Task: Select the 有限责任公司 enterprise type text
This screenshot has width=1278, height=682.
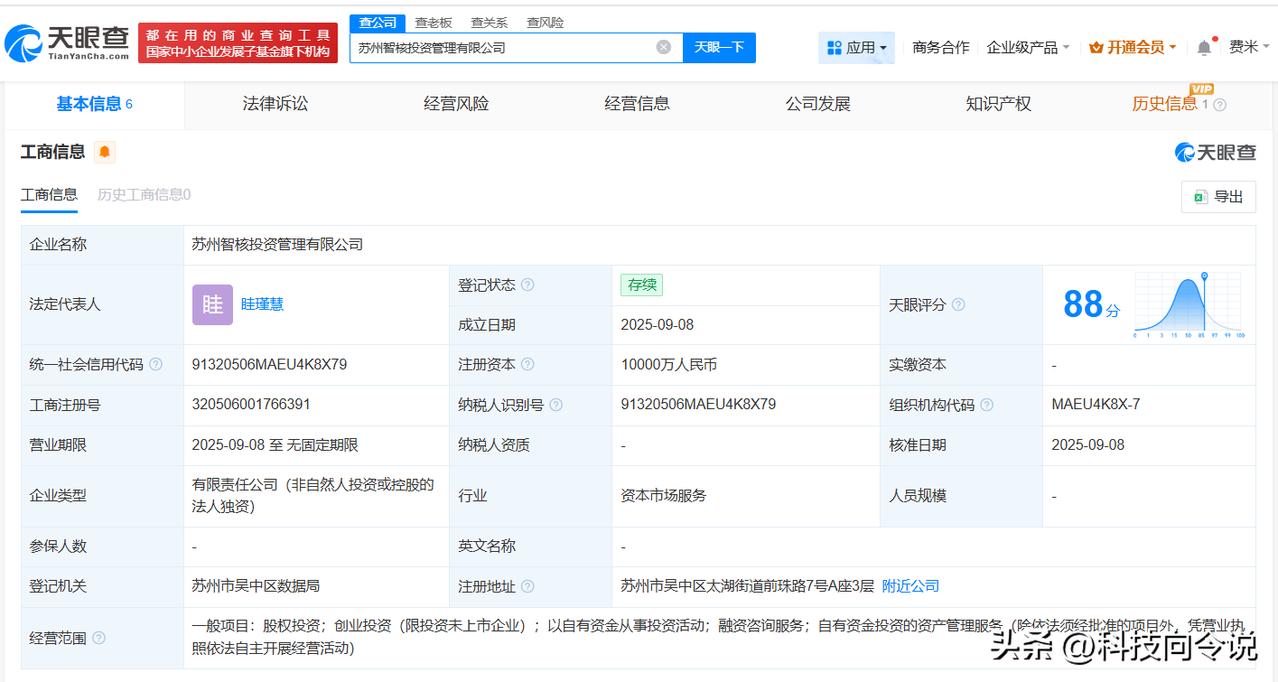Action: pyautogui.click(x=313, y=495)
